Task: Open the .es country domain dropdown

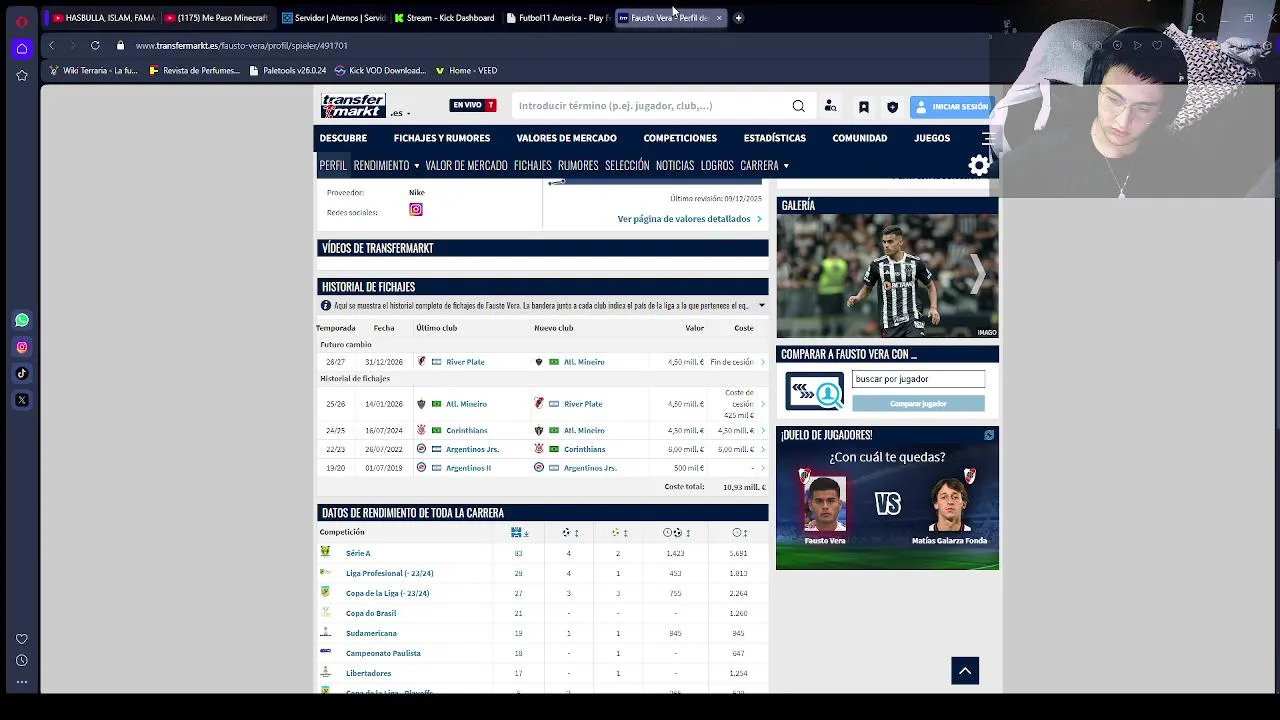Action: (400, 113)
